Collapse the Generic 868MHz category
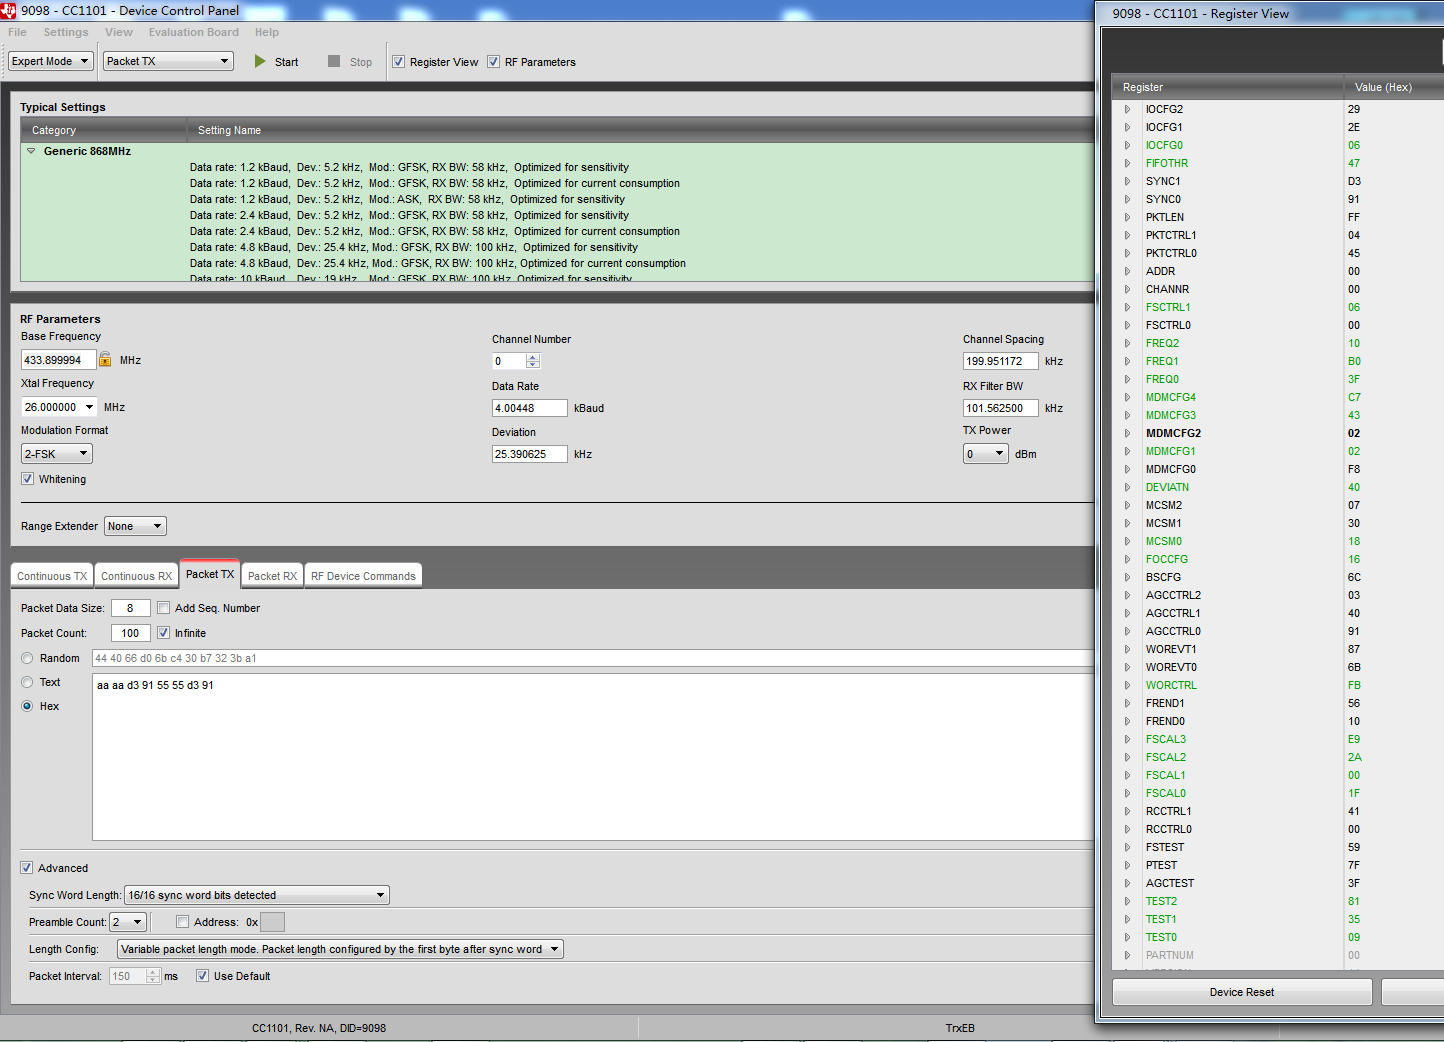The height and width of the screenshot is (1042, 1444). [31, 151]
